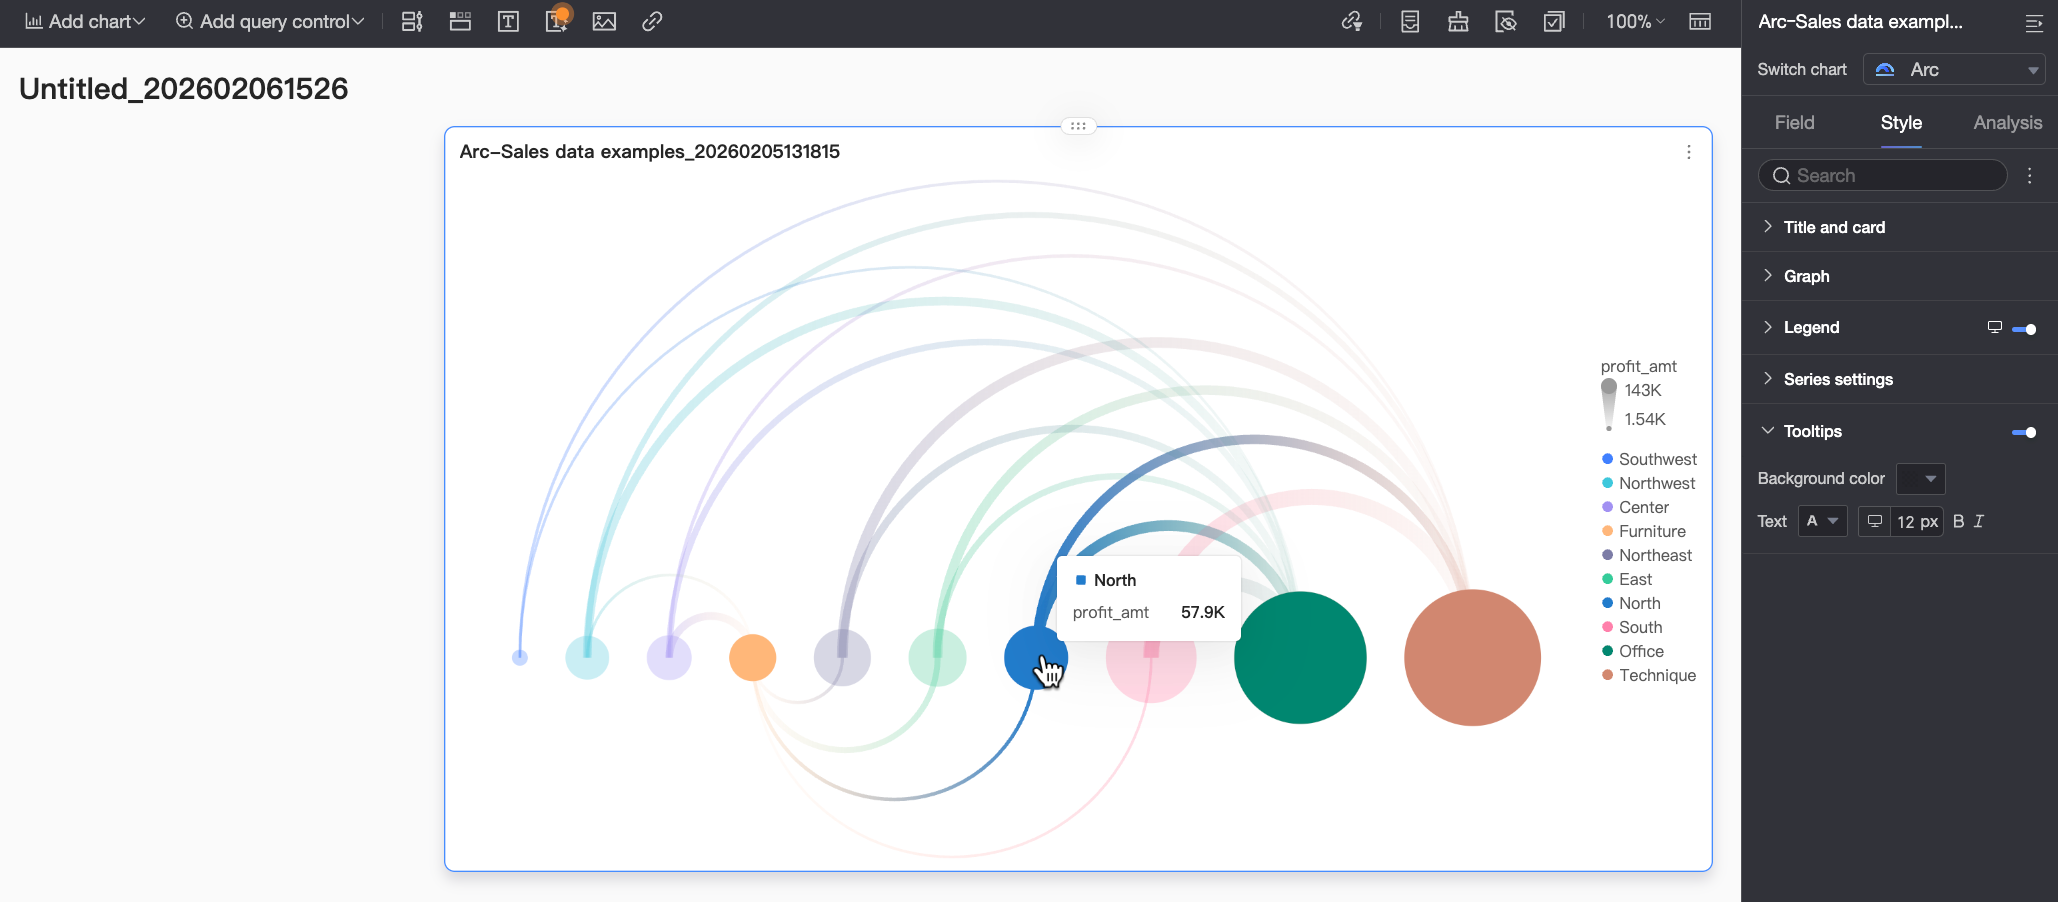Toggle Northwest in the chart legend

click(1648, 483)
